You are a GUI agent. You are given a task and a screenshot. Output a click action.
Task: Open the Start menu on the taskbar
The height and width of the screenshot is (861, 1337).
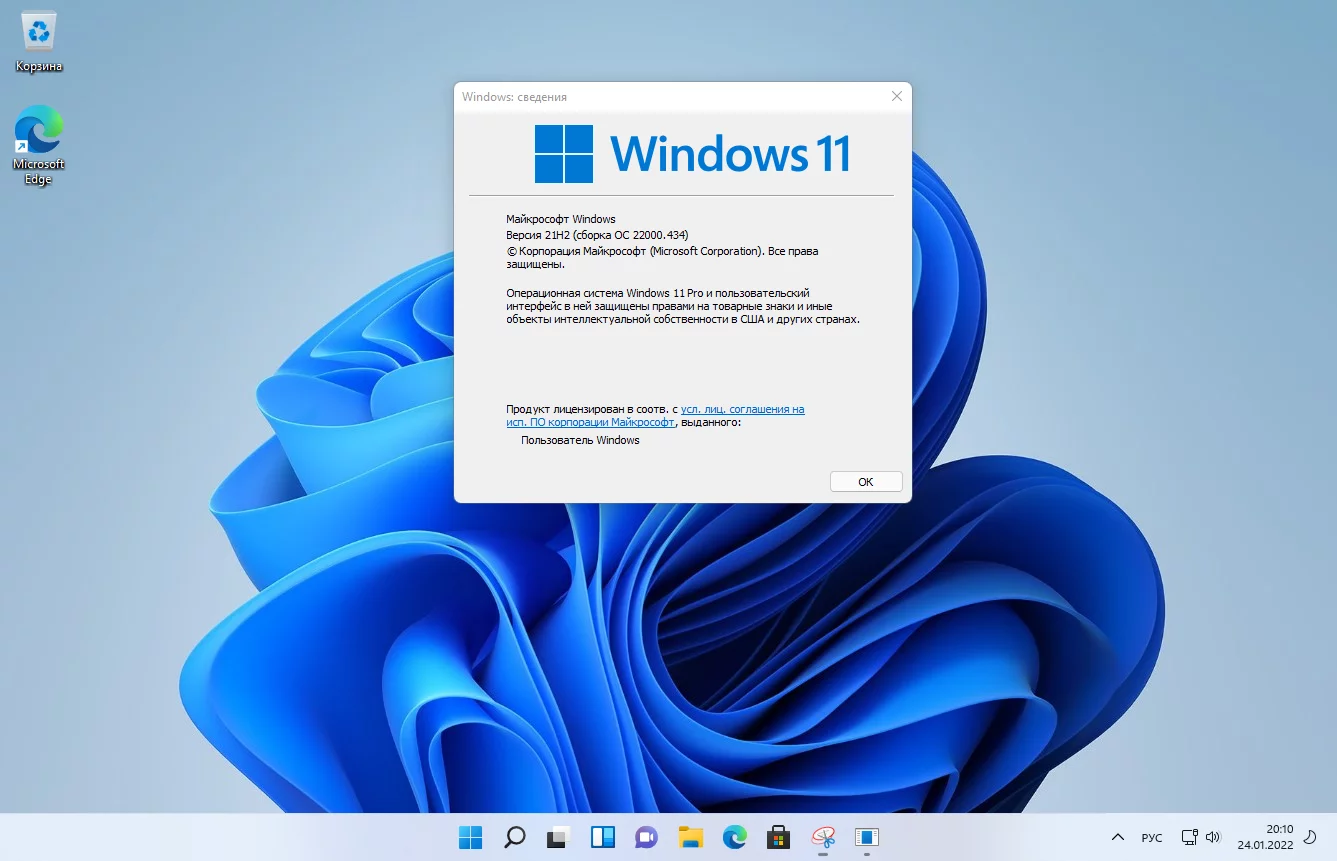[x=470, y=837]
